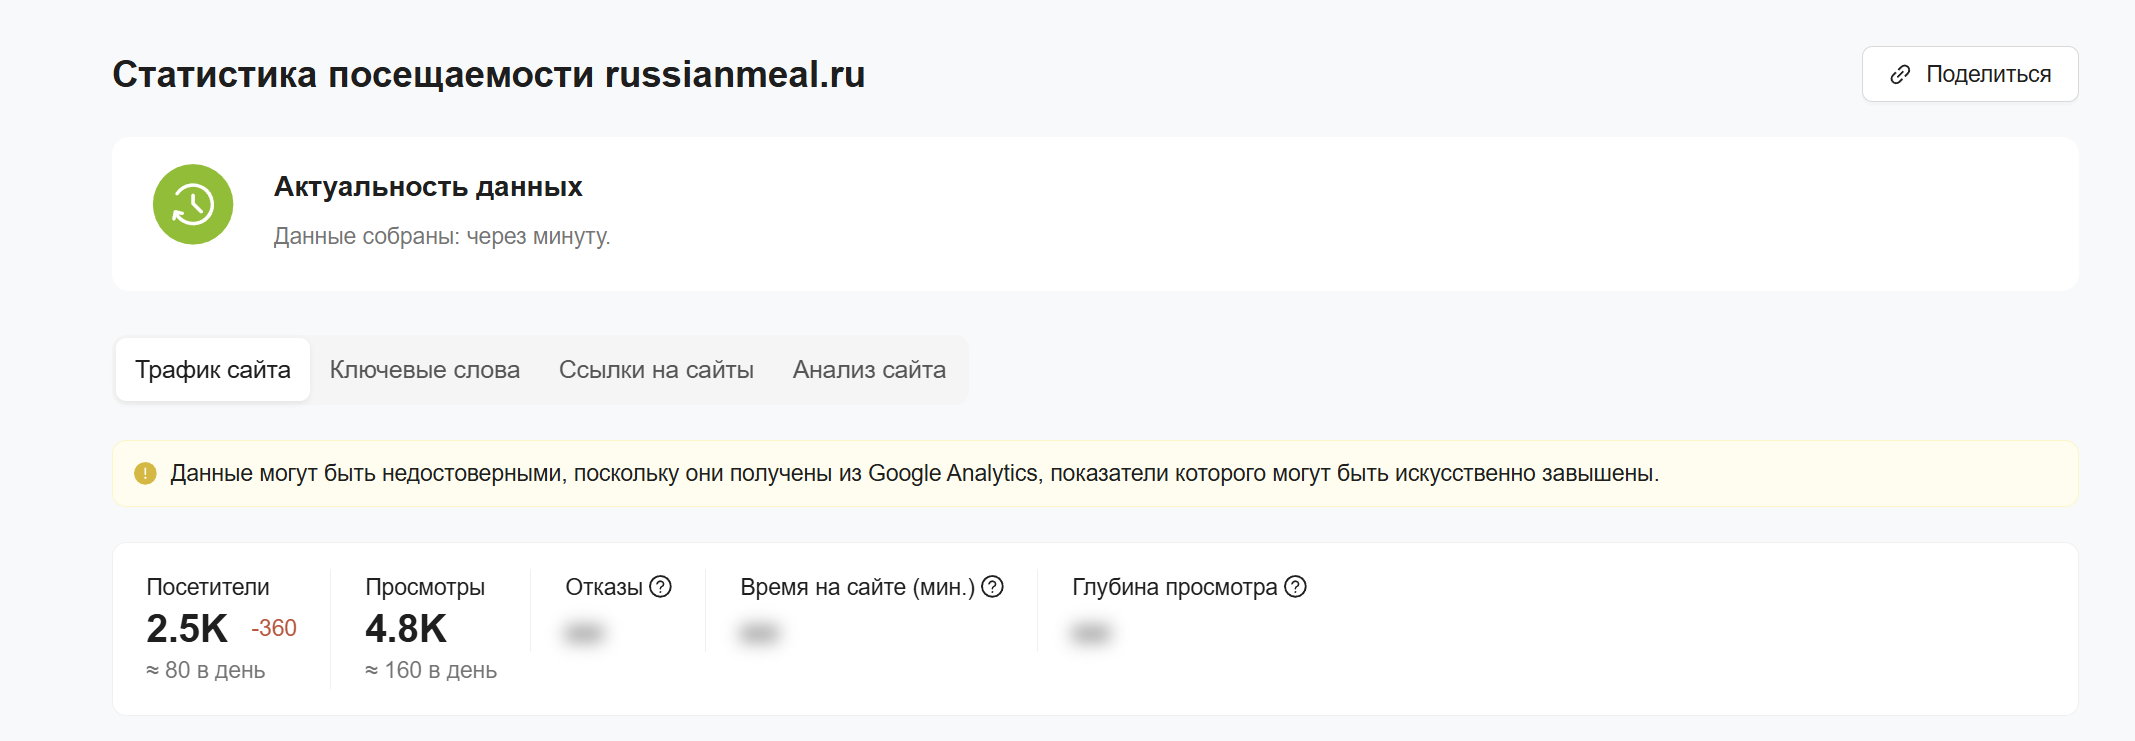Click the link icon in the Поделиться button
This screenshot has height=741, width=2135.
1900,75
